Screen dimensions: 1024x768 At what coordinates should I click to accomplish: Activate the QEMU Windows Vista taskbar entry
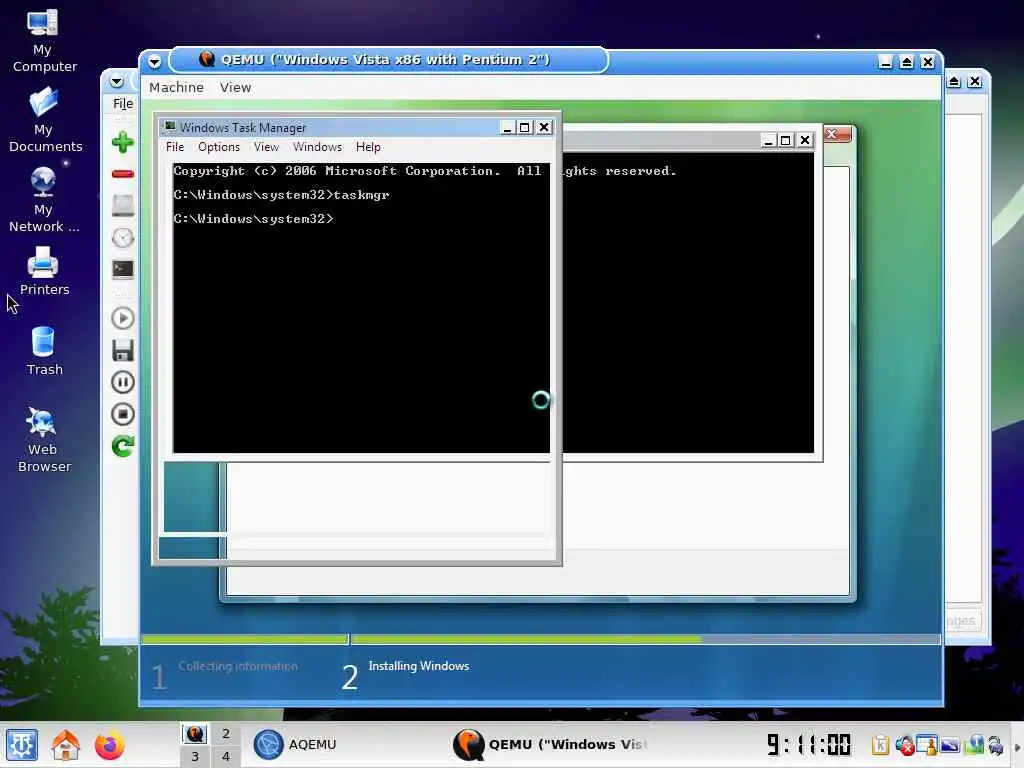(x=550, y=744)
